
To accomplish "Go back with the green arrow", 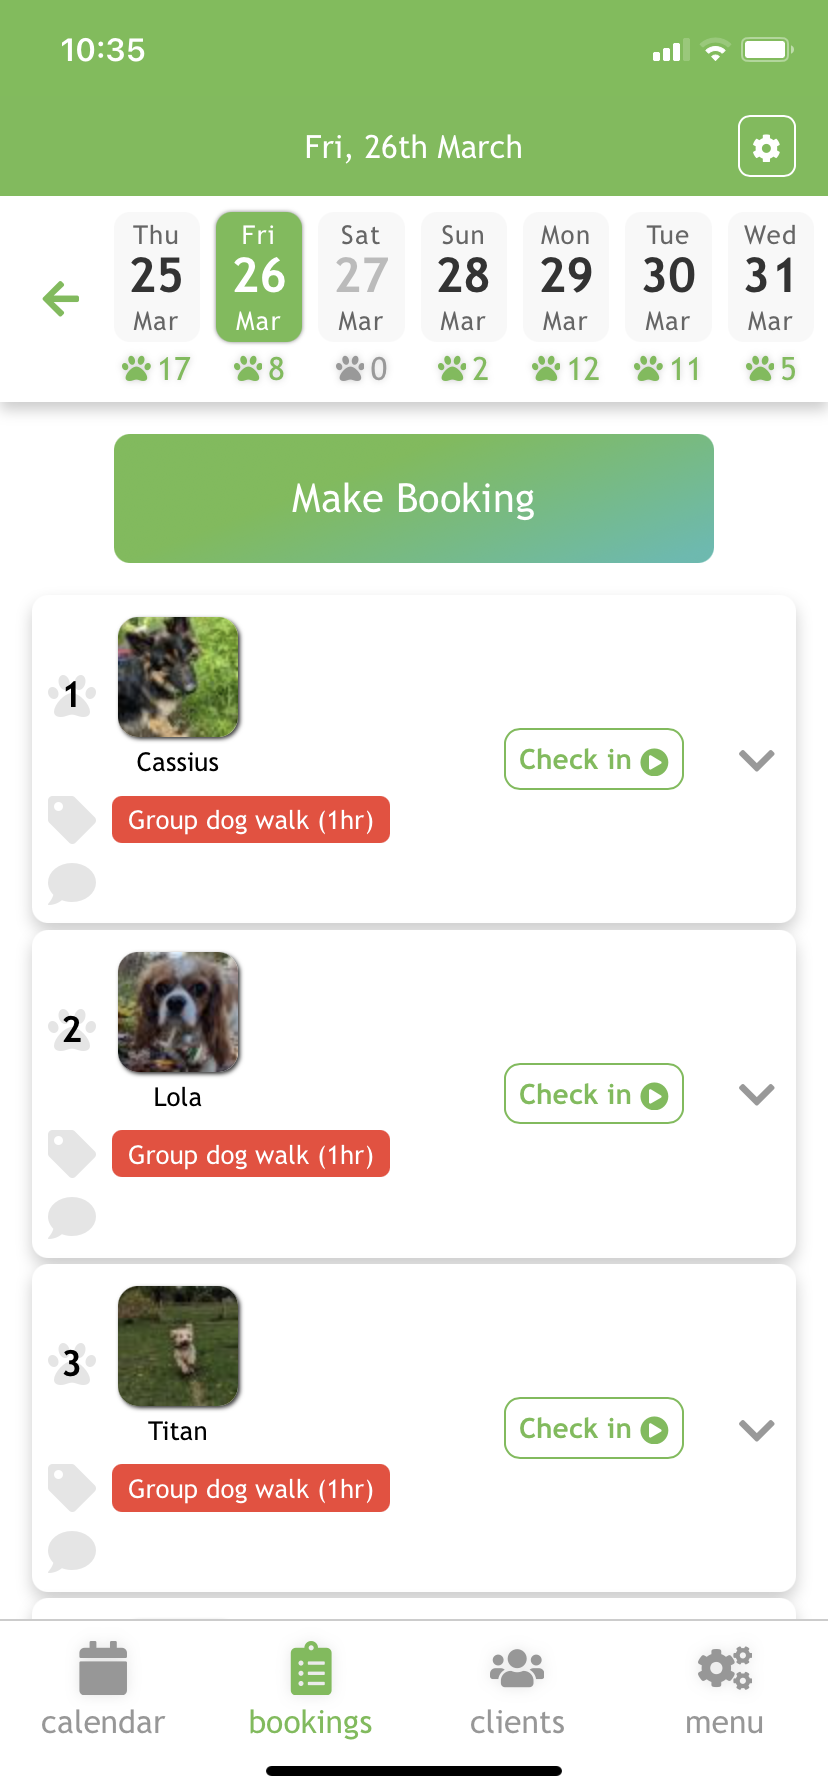I will coord(61,298).
